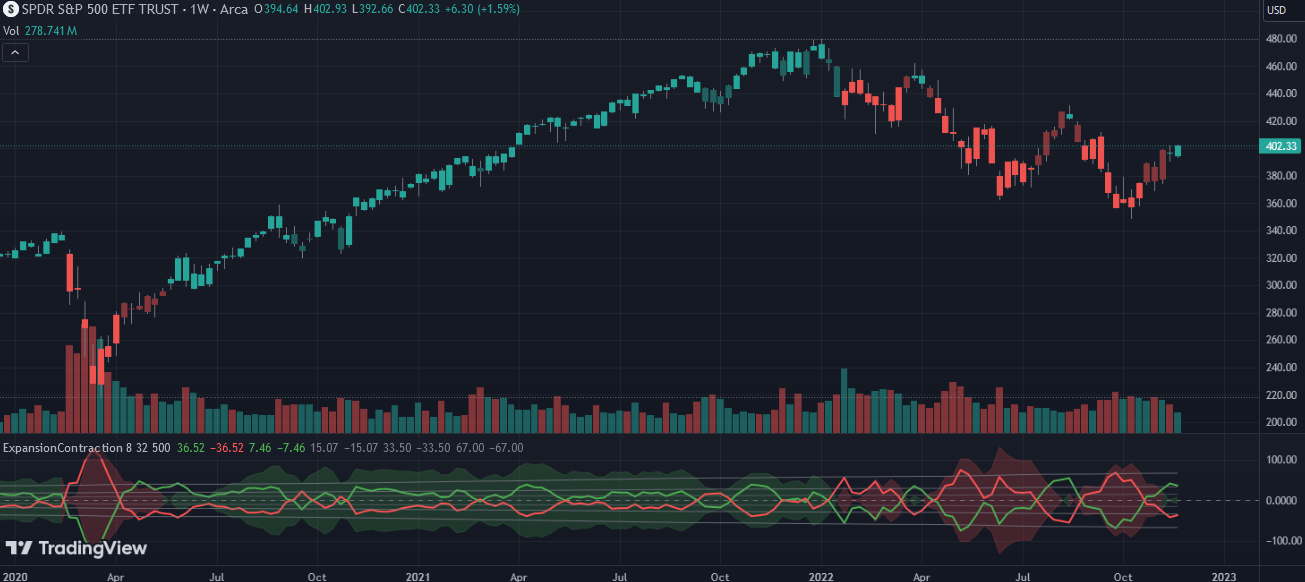
Task: Click the 260.00 price axis label
Action: pyautogui.click(x=1281, y=340)
